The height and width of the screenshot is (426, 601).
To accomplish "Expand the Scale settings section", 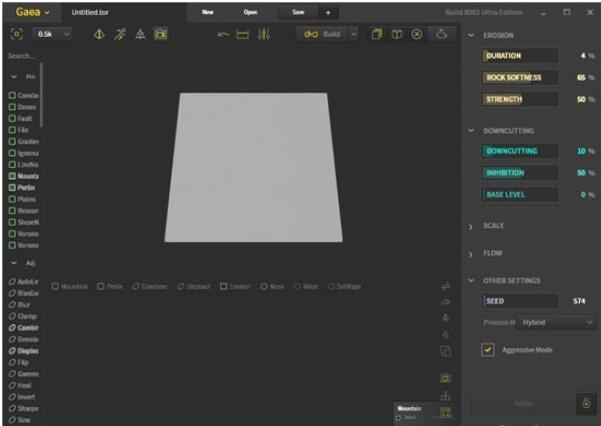I will pyautogui.click(x=493, y=226).
